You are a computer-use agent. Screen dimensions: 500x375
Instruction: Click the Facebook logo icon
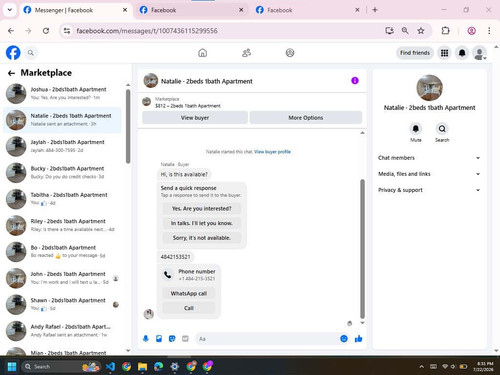point(13,53)
